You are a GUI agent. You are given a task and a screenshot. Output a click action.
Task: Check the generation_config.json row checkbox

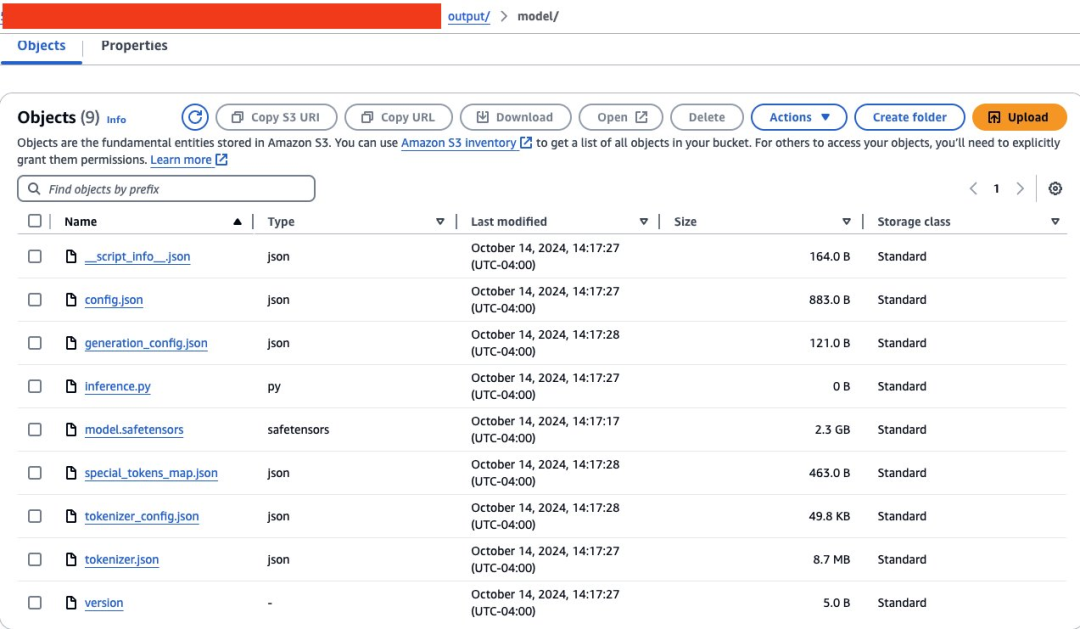tap(34, 342)
